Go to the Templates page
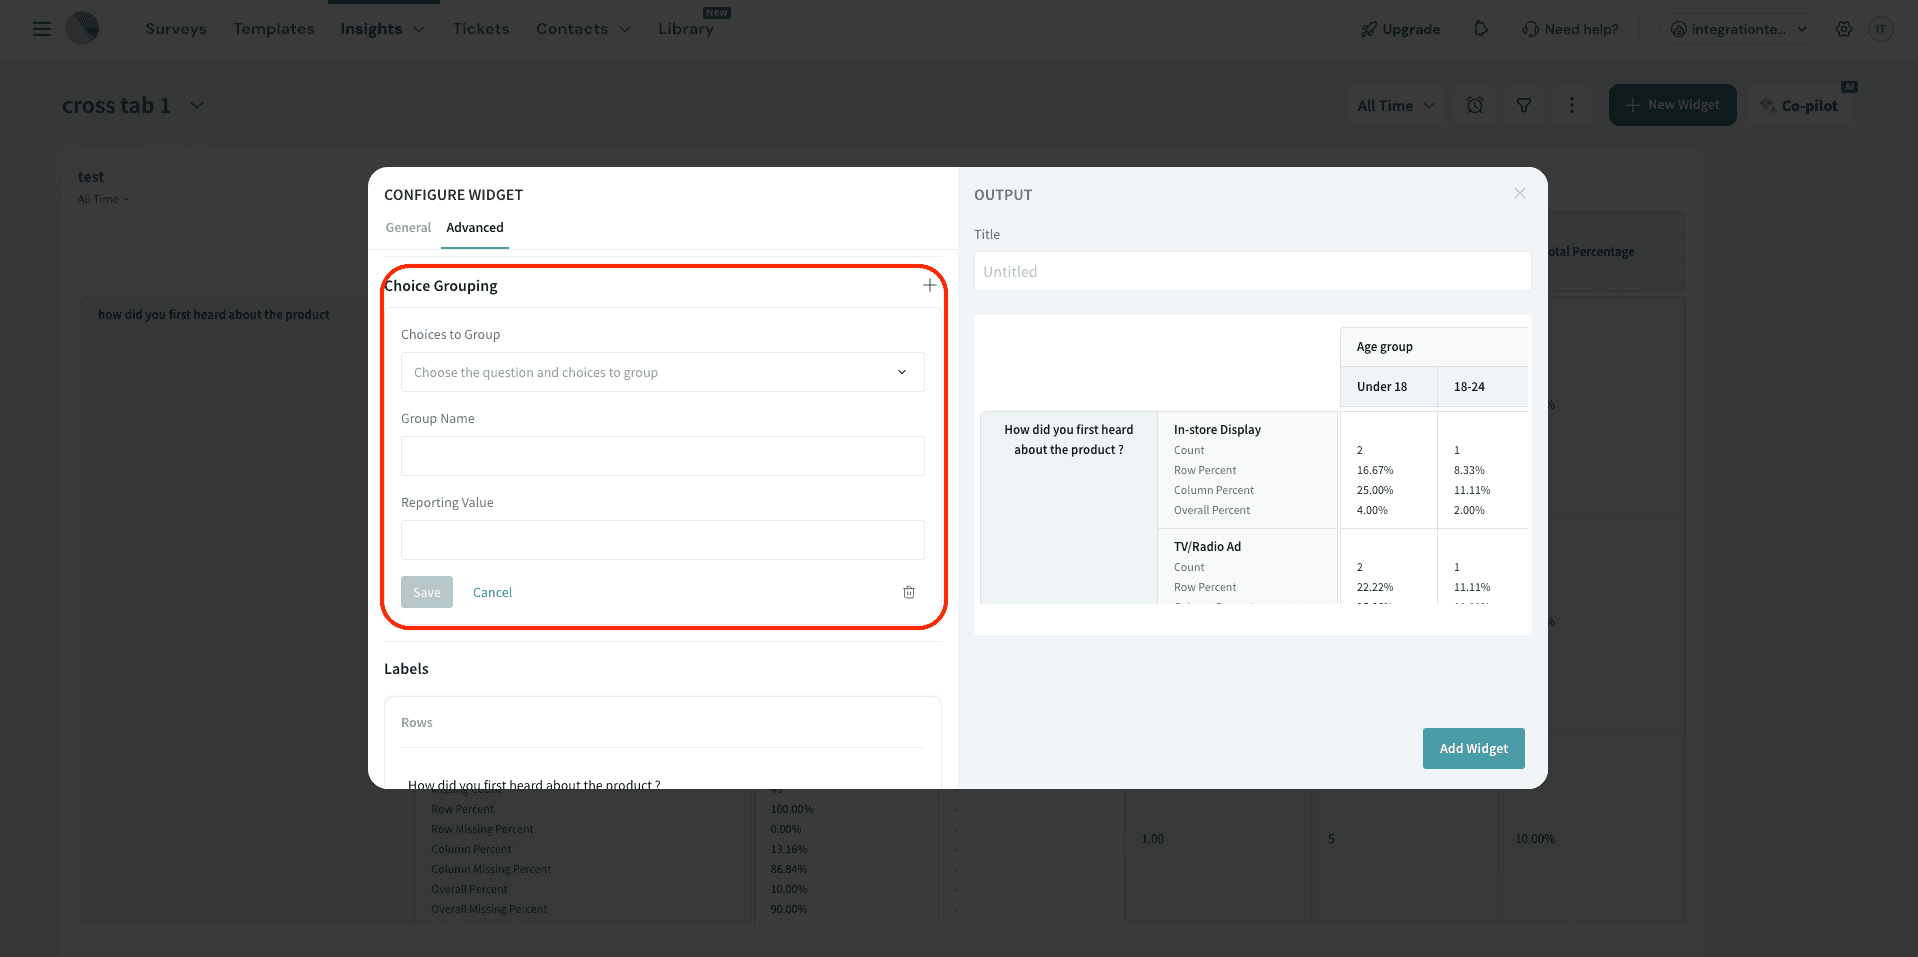The image size is (1918, 957). pos(274,29)
